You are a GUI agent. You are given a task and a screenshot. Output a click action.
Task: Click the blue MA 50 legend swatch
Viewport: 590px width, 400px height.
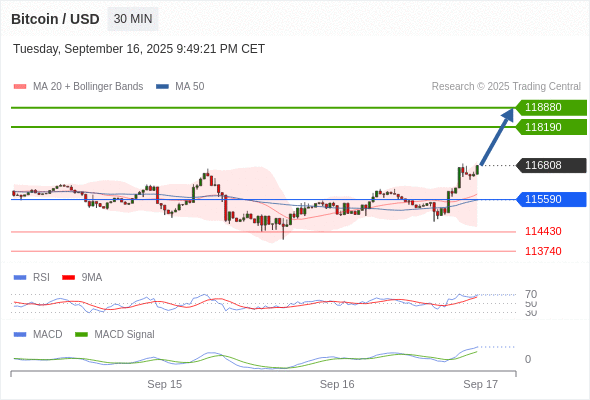pyautogui.click(x=162, y=87)
